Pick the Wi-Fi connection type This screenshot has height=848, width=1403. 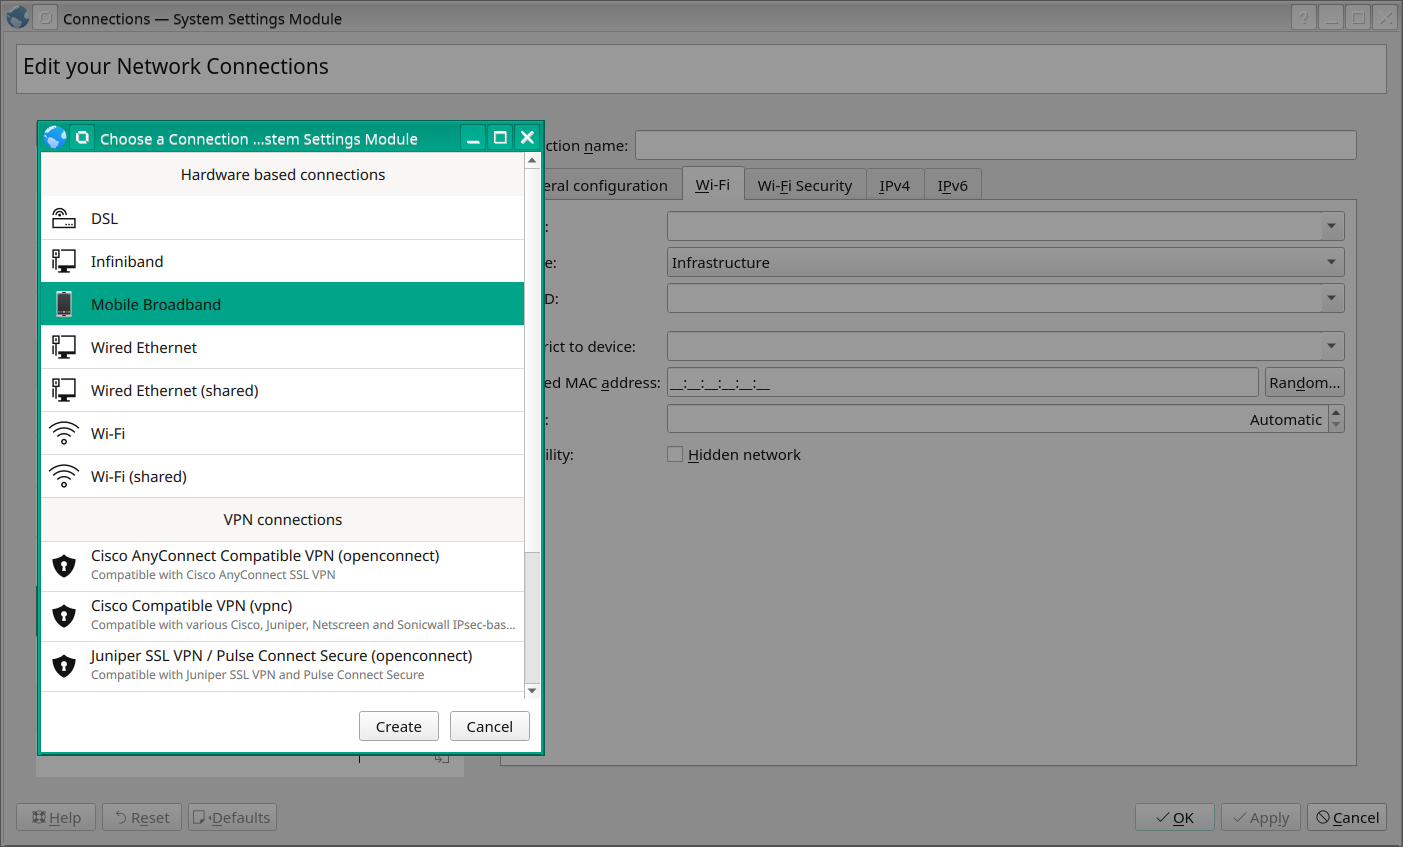282,433
